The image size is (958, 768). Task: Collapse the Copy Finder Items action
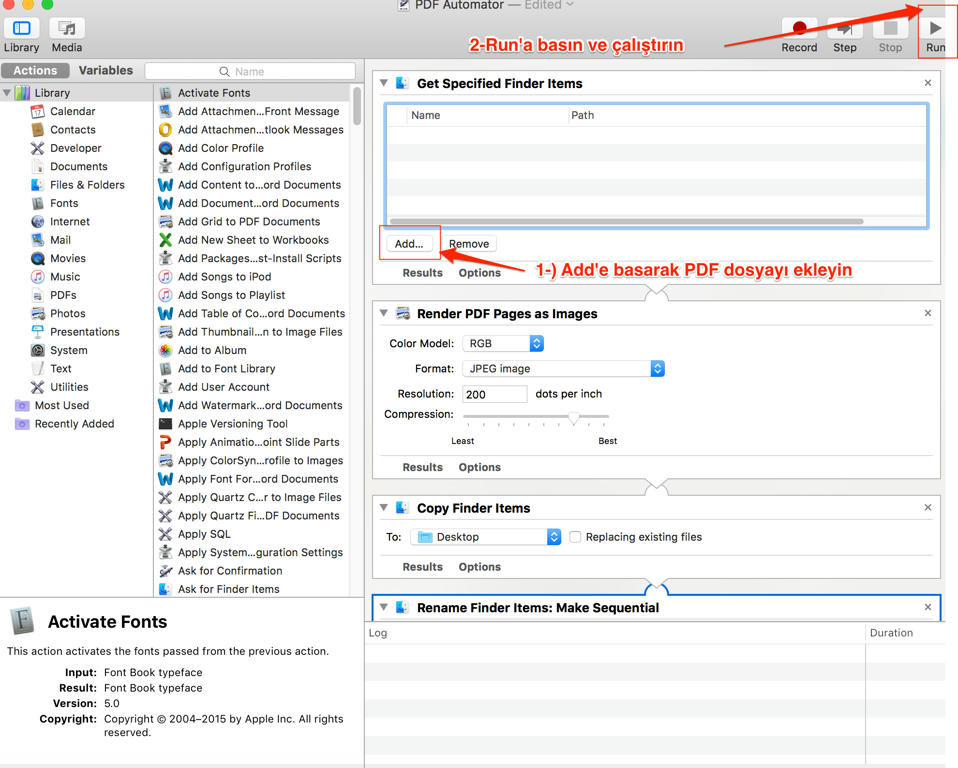(x=384, y=507)
